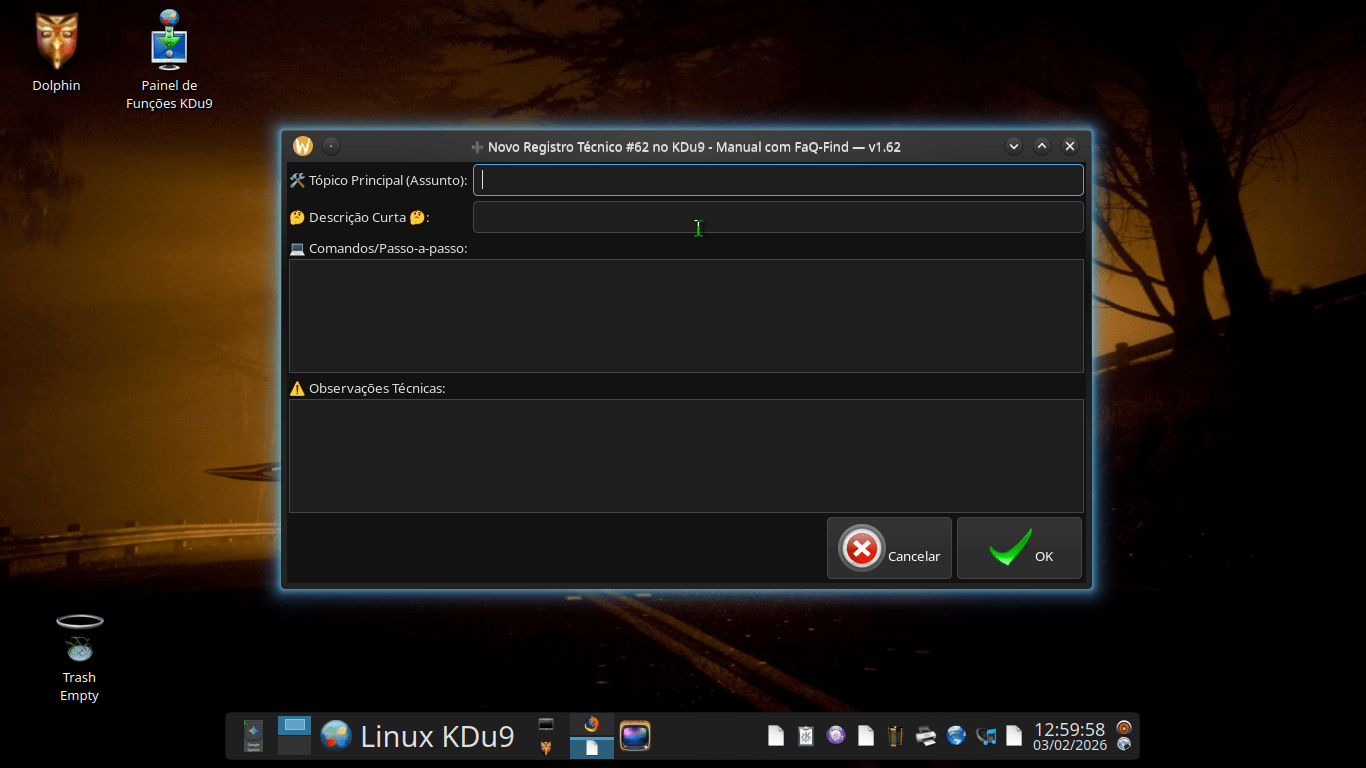Open the Dolphin desktop icon
This screenshot has width=1366, height=768.
point(56,42)
